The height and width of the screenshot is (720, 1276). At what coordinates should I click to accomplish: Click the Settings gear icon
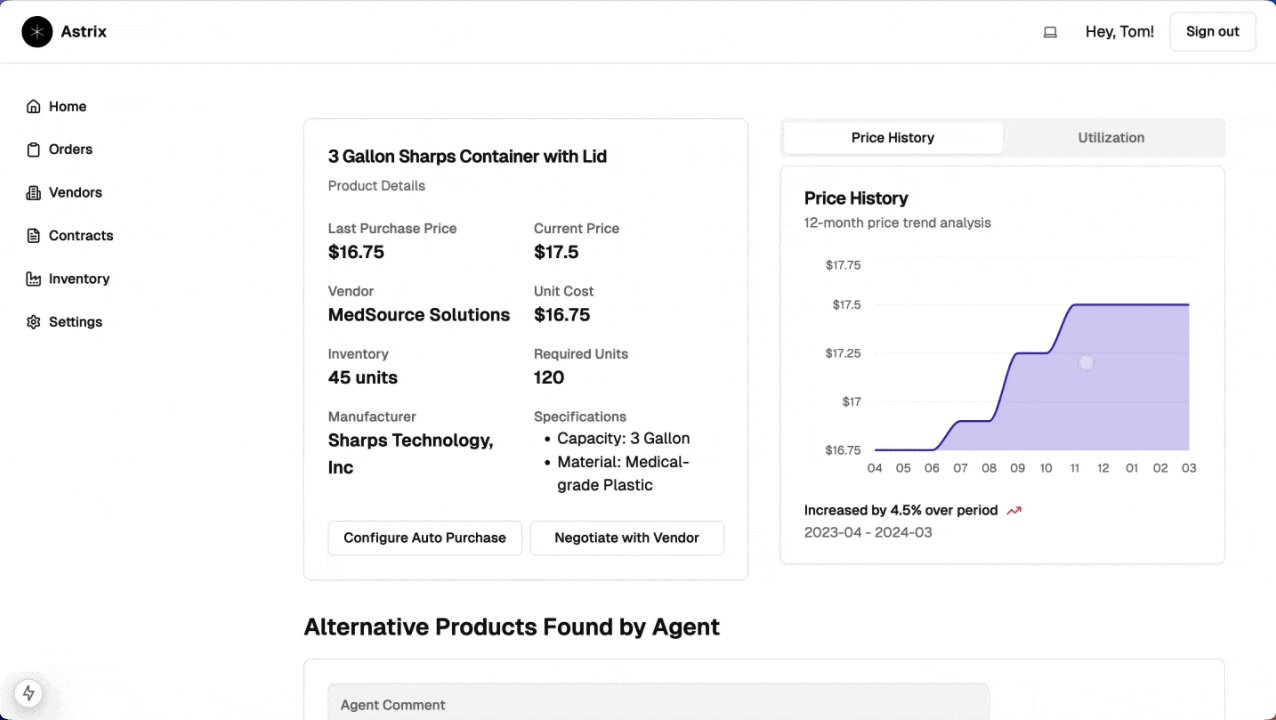[x=34, y=322]
